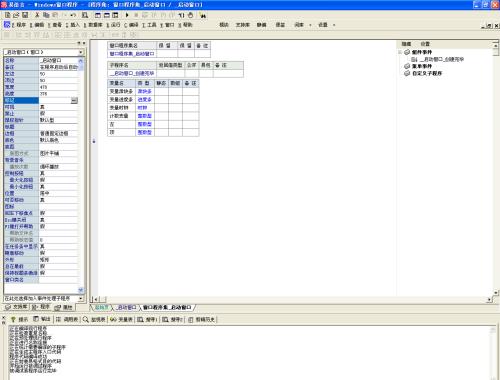Click the editor horizontal scroll left arrow

pos(95,299)
